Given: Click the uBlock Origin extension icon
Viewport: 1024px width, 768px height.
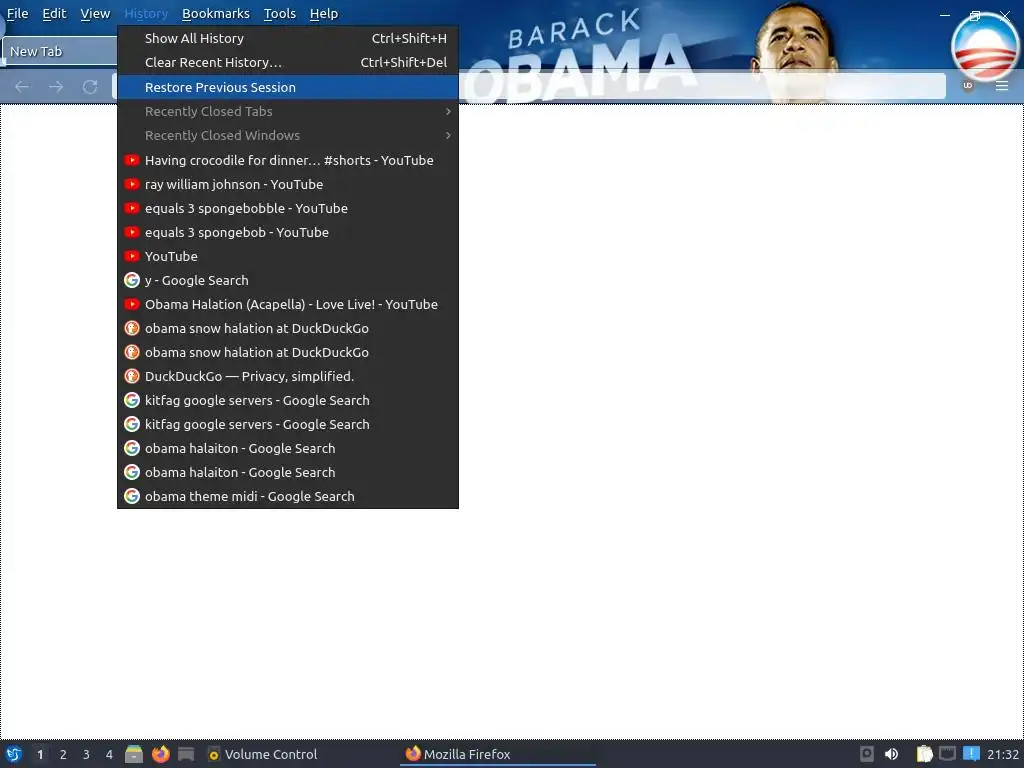Looking at the screenshot, I should click(x=968, y=86).
